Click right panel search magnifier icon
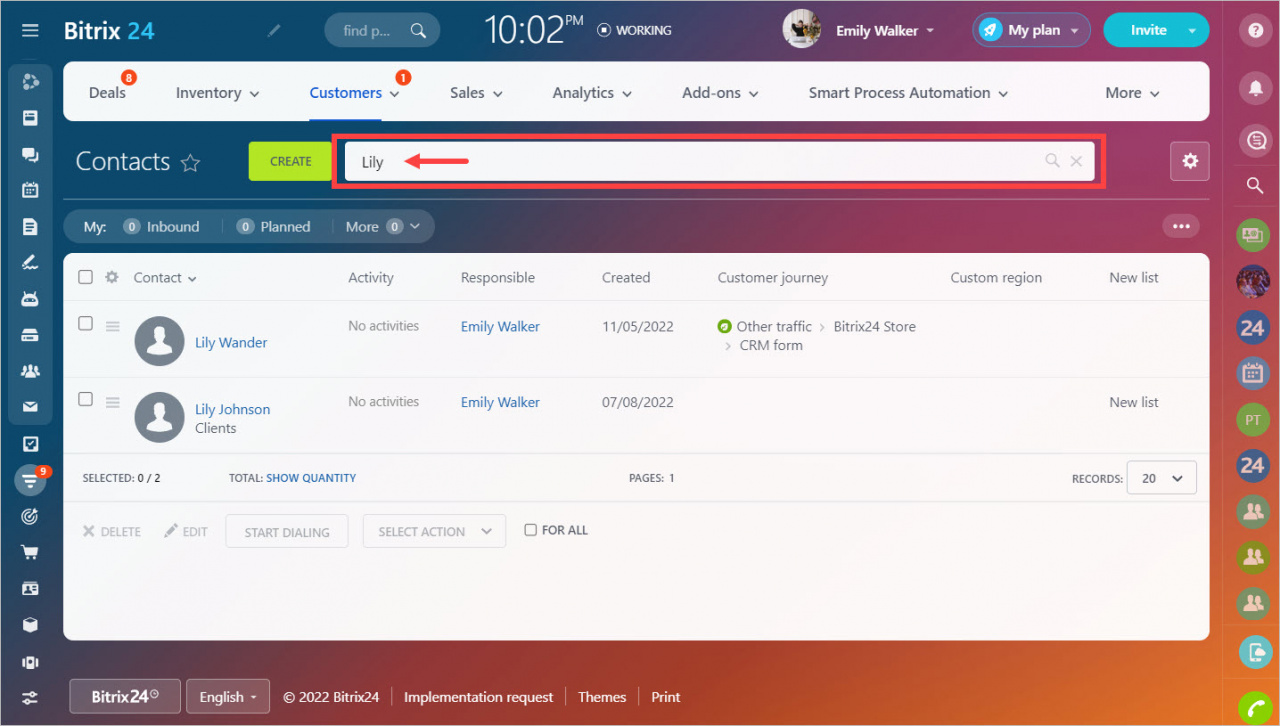Image resolution: width=1280 pixels, height=726 pixels. tap(1253, 185)
